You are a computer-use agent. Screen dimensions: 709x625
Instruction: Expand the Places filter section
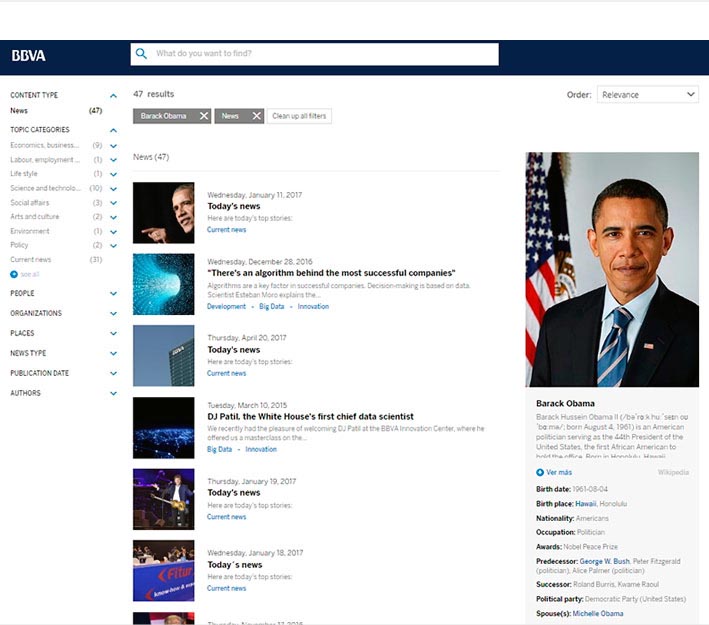tap(113, 333)
